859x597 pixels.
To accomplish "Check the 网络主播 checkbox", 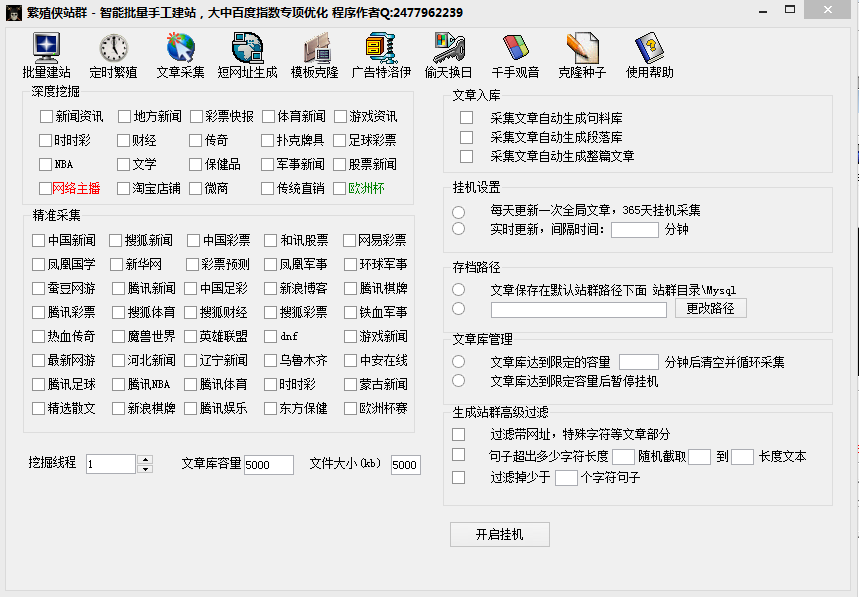I will (x=46, y=188).
